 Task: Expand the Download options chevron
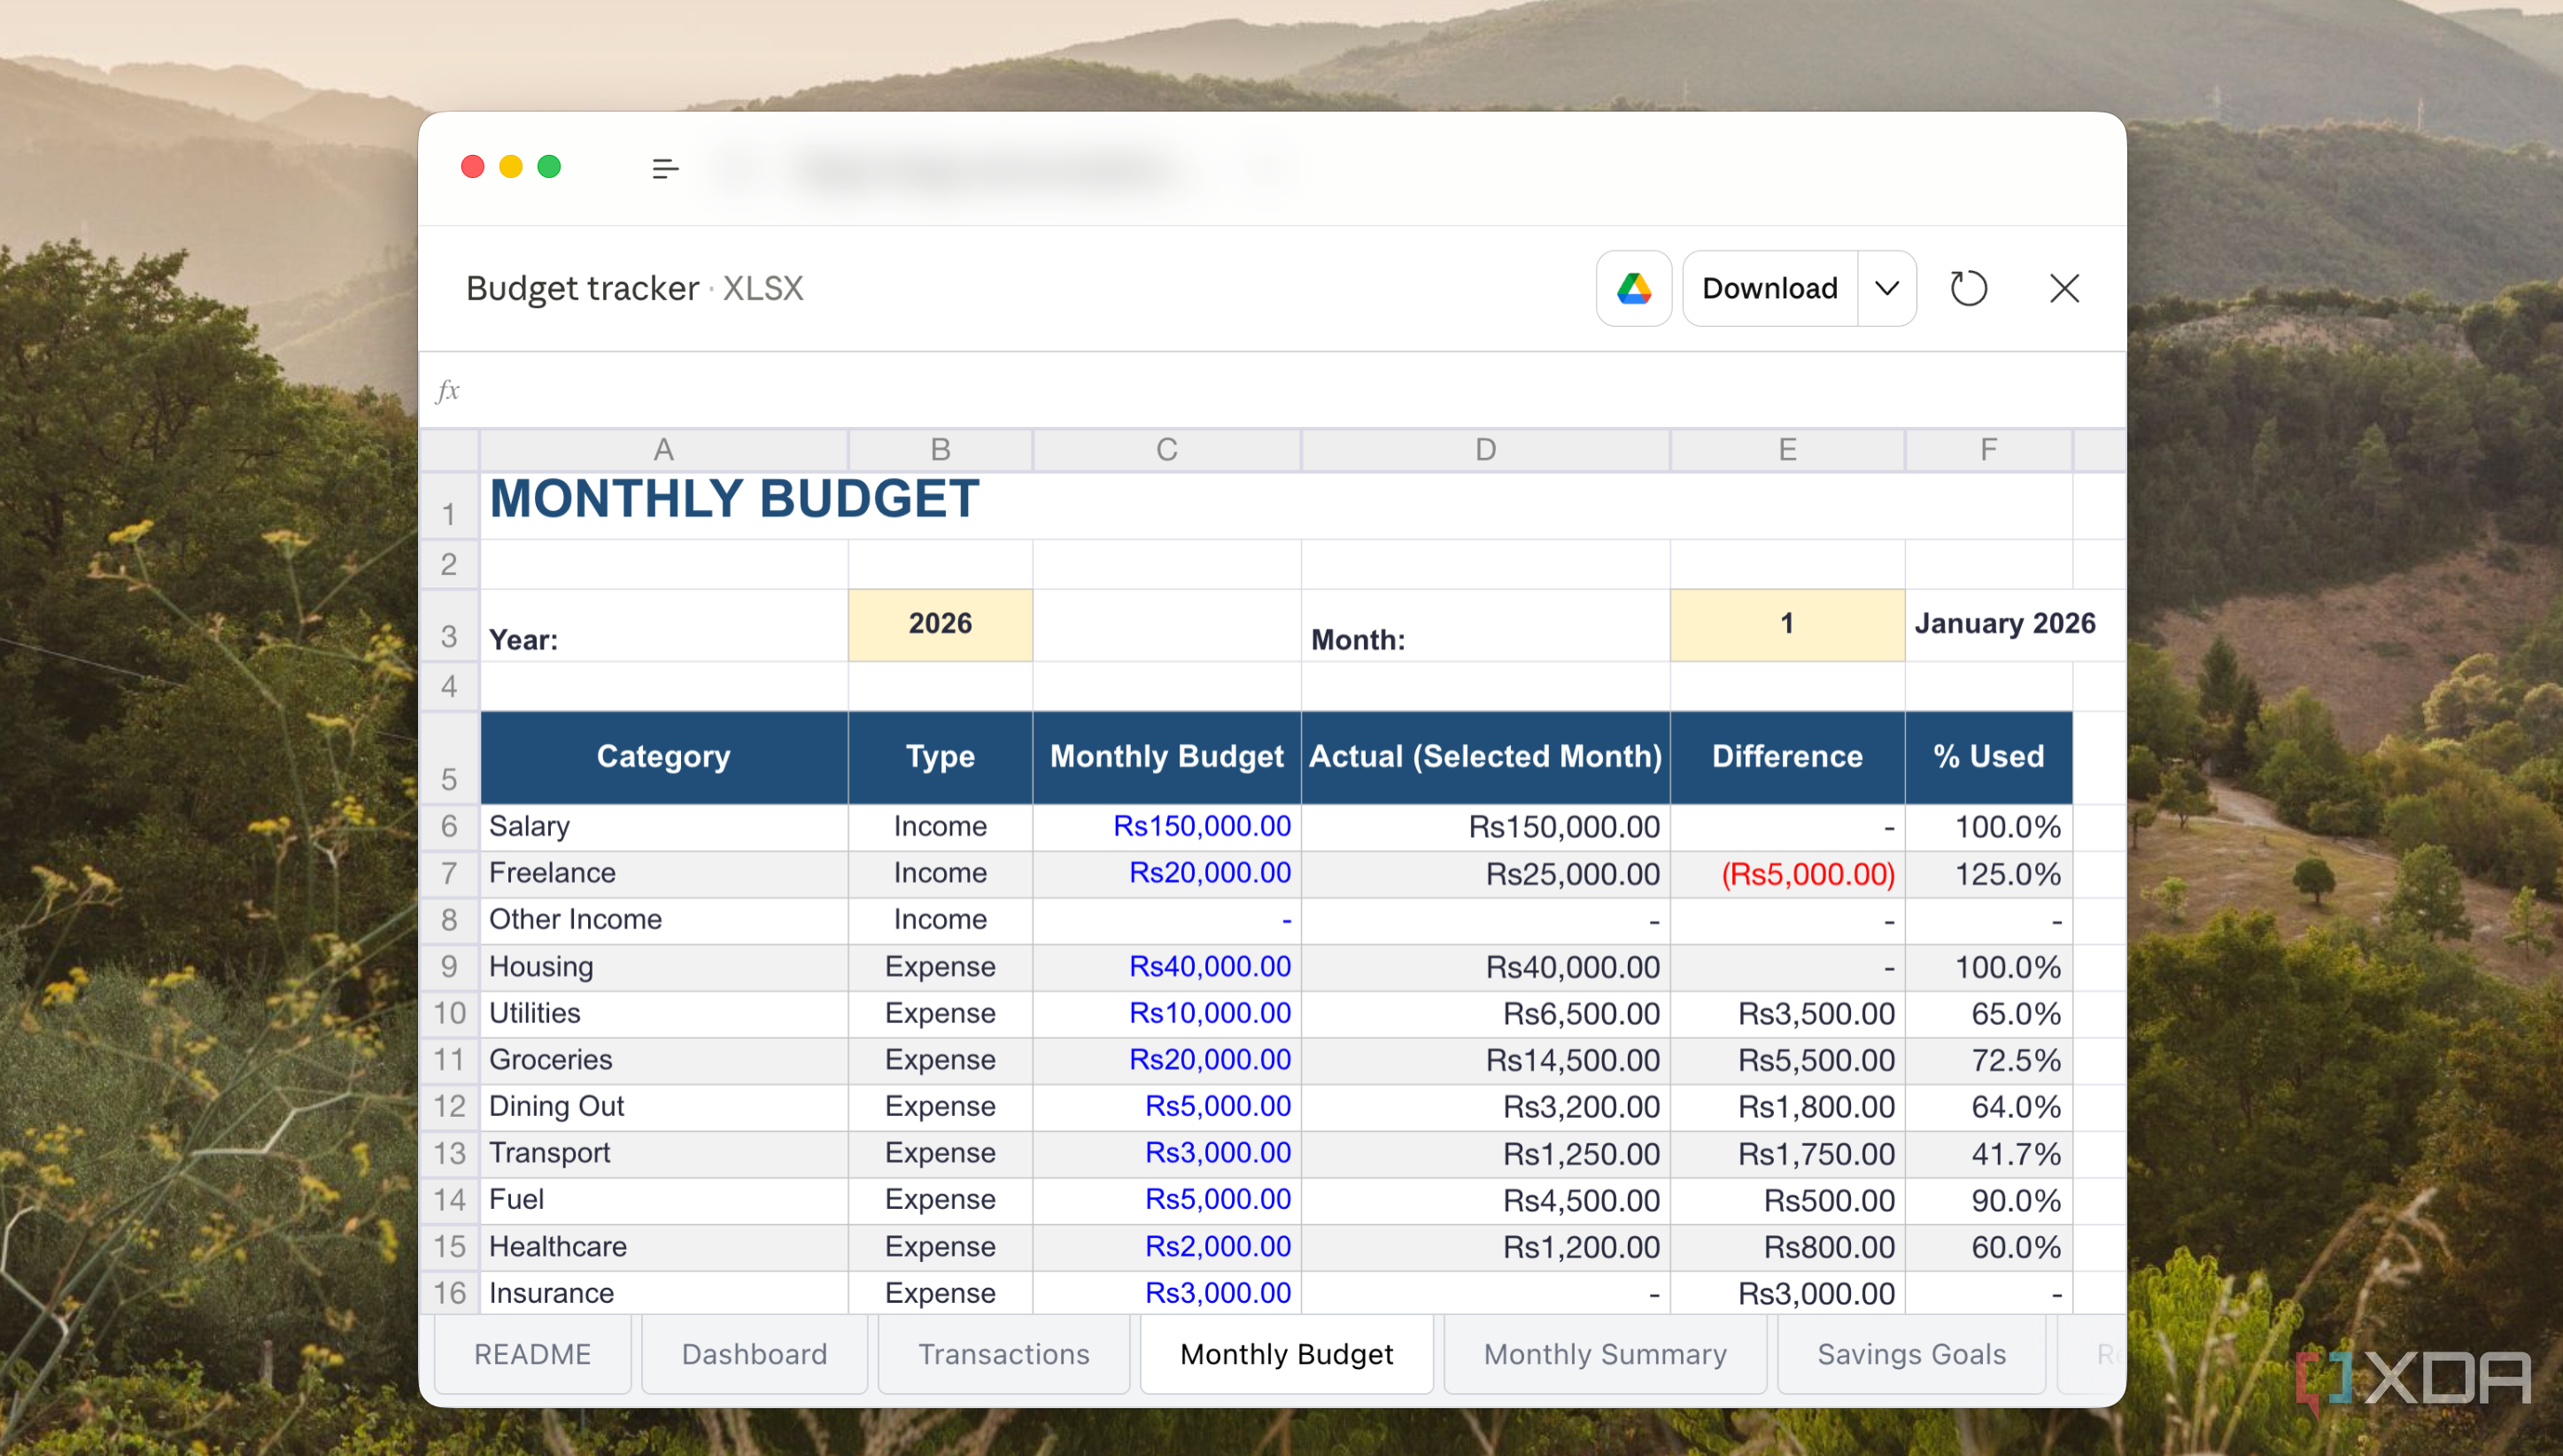coord(1887,288)
